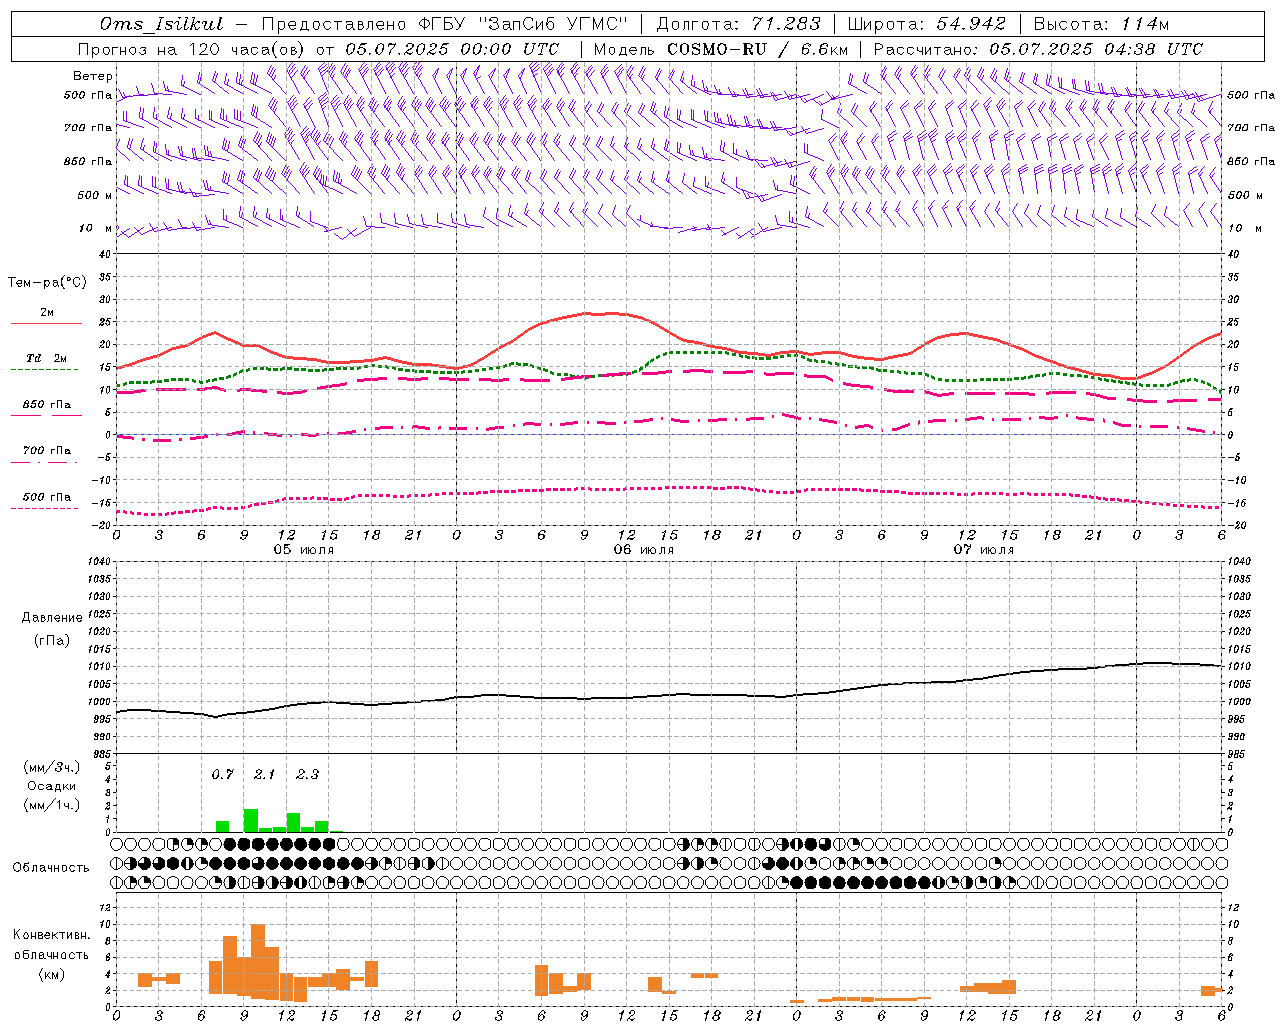Click the 06 июля date label
Image resolution: width=1280 pixels, height=1024 pixels.
[x=643, y=550]
